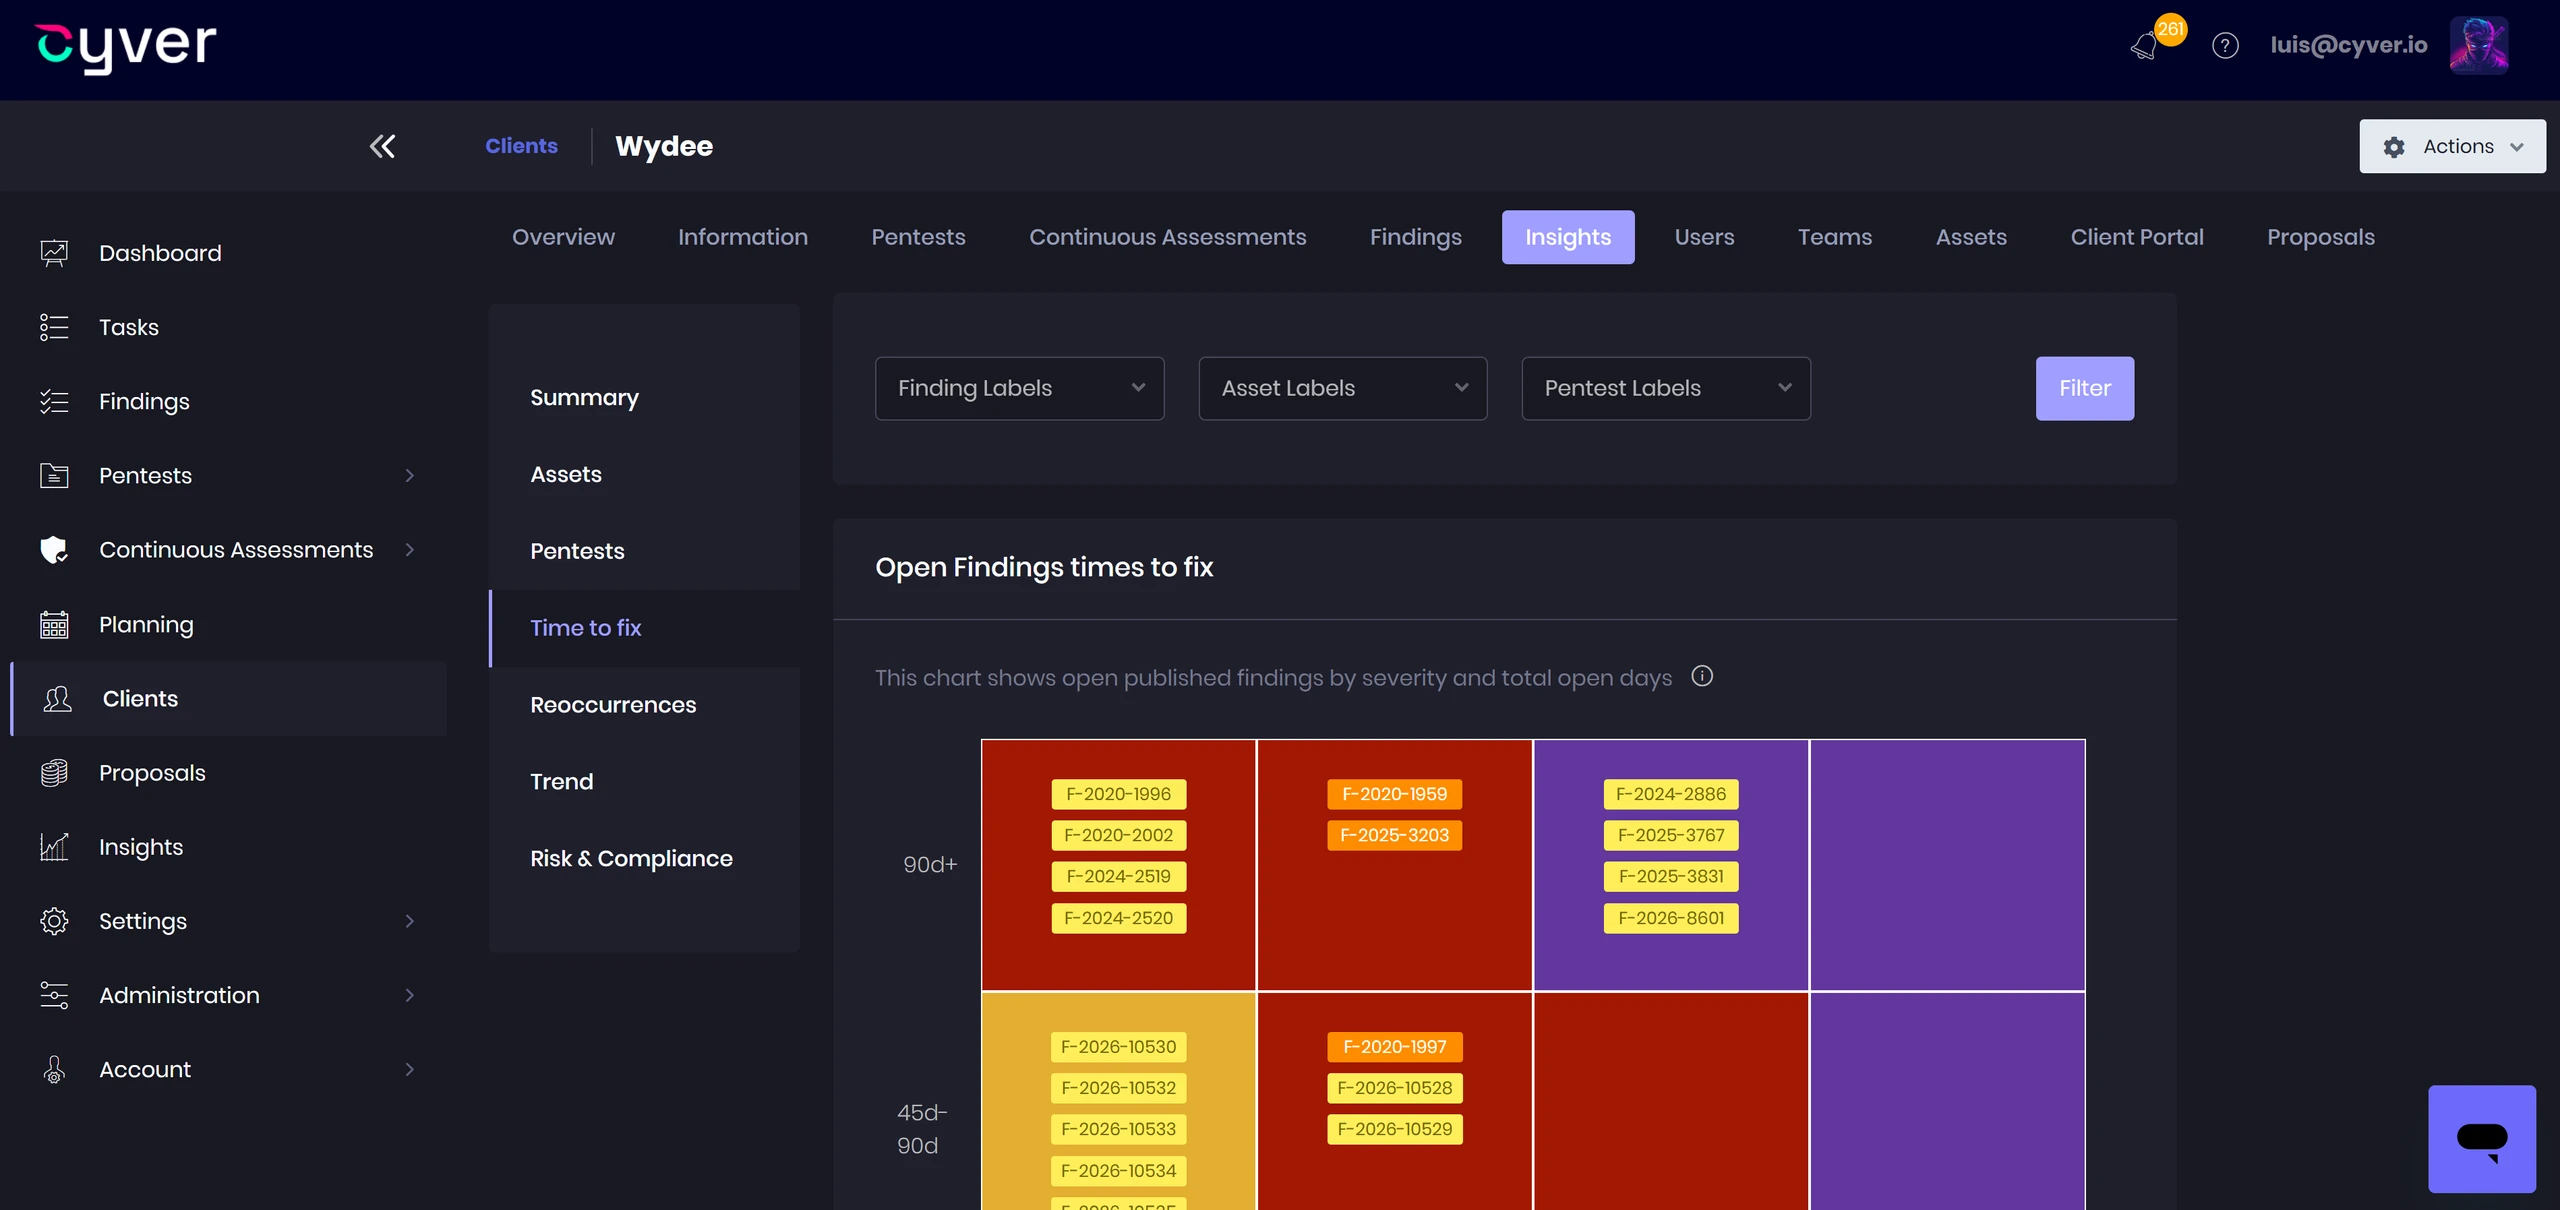The image size is (2560, 1210).
Task: Switch to the Client Portal tab
Action: (x=2136, y=237)
